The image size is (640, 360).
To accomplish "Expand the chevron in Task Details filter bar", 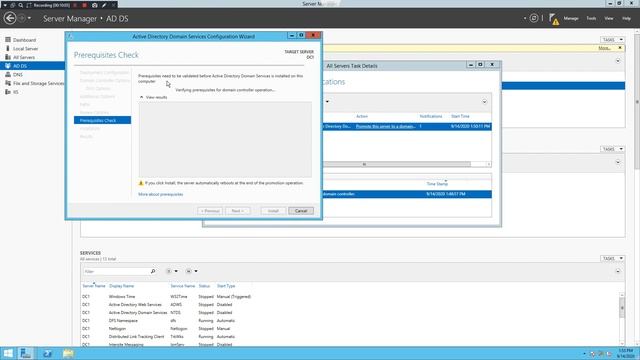I will [484, 102].
